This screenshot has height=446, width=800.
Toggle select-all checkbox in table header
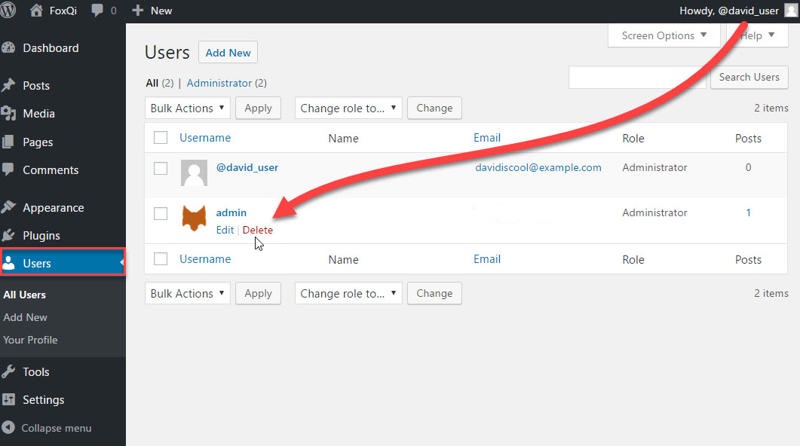click(160, 138)
